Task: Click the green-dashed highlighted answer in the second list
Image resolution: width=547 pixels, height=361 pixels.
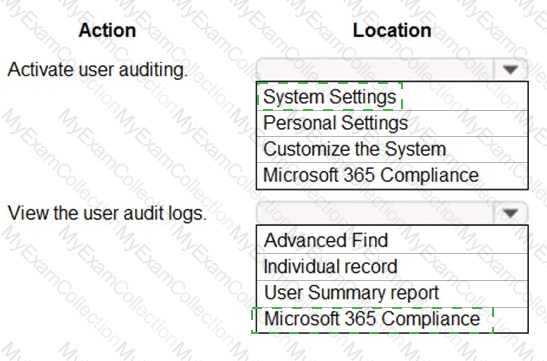Action: click(372, 320)
